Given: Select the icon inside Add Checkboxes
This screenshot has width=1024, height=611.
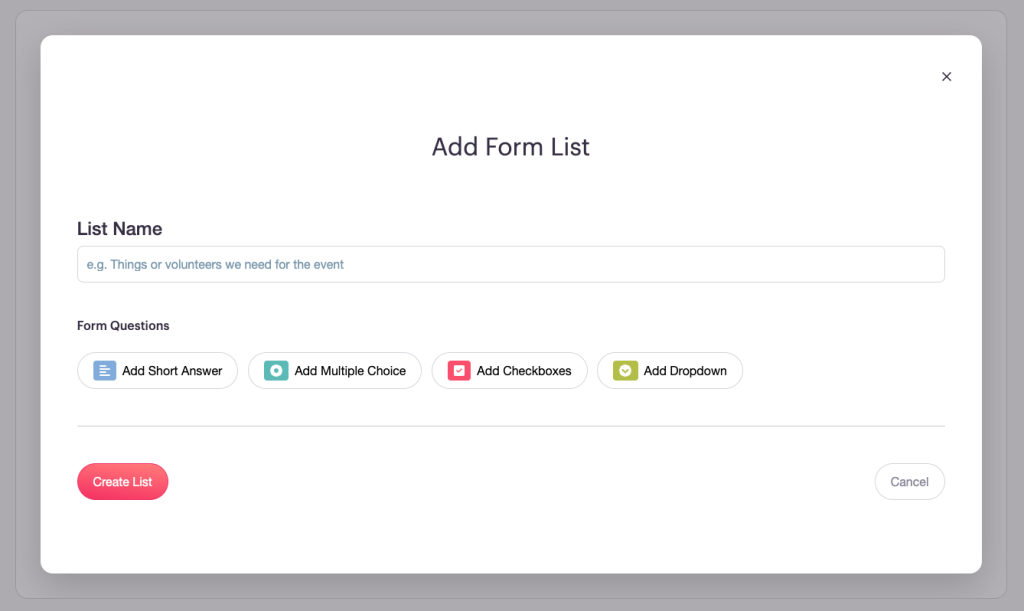Looking at the screenshot, I should (x=458, y=370).
